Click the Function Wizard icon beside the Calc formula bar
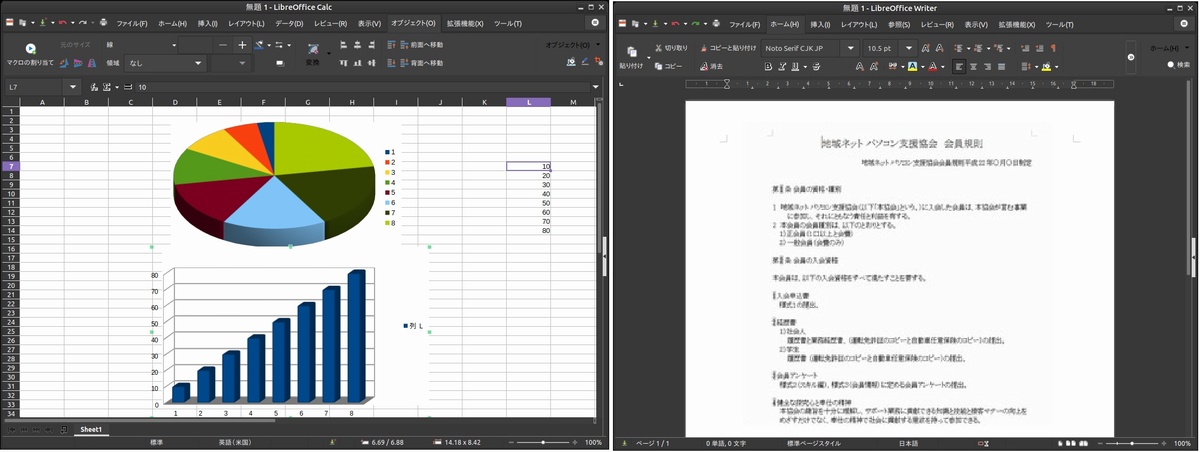 [95, 87]
